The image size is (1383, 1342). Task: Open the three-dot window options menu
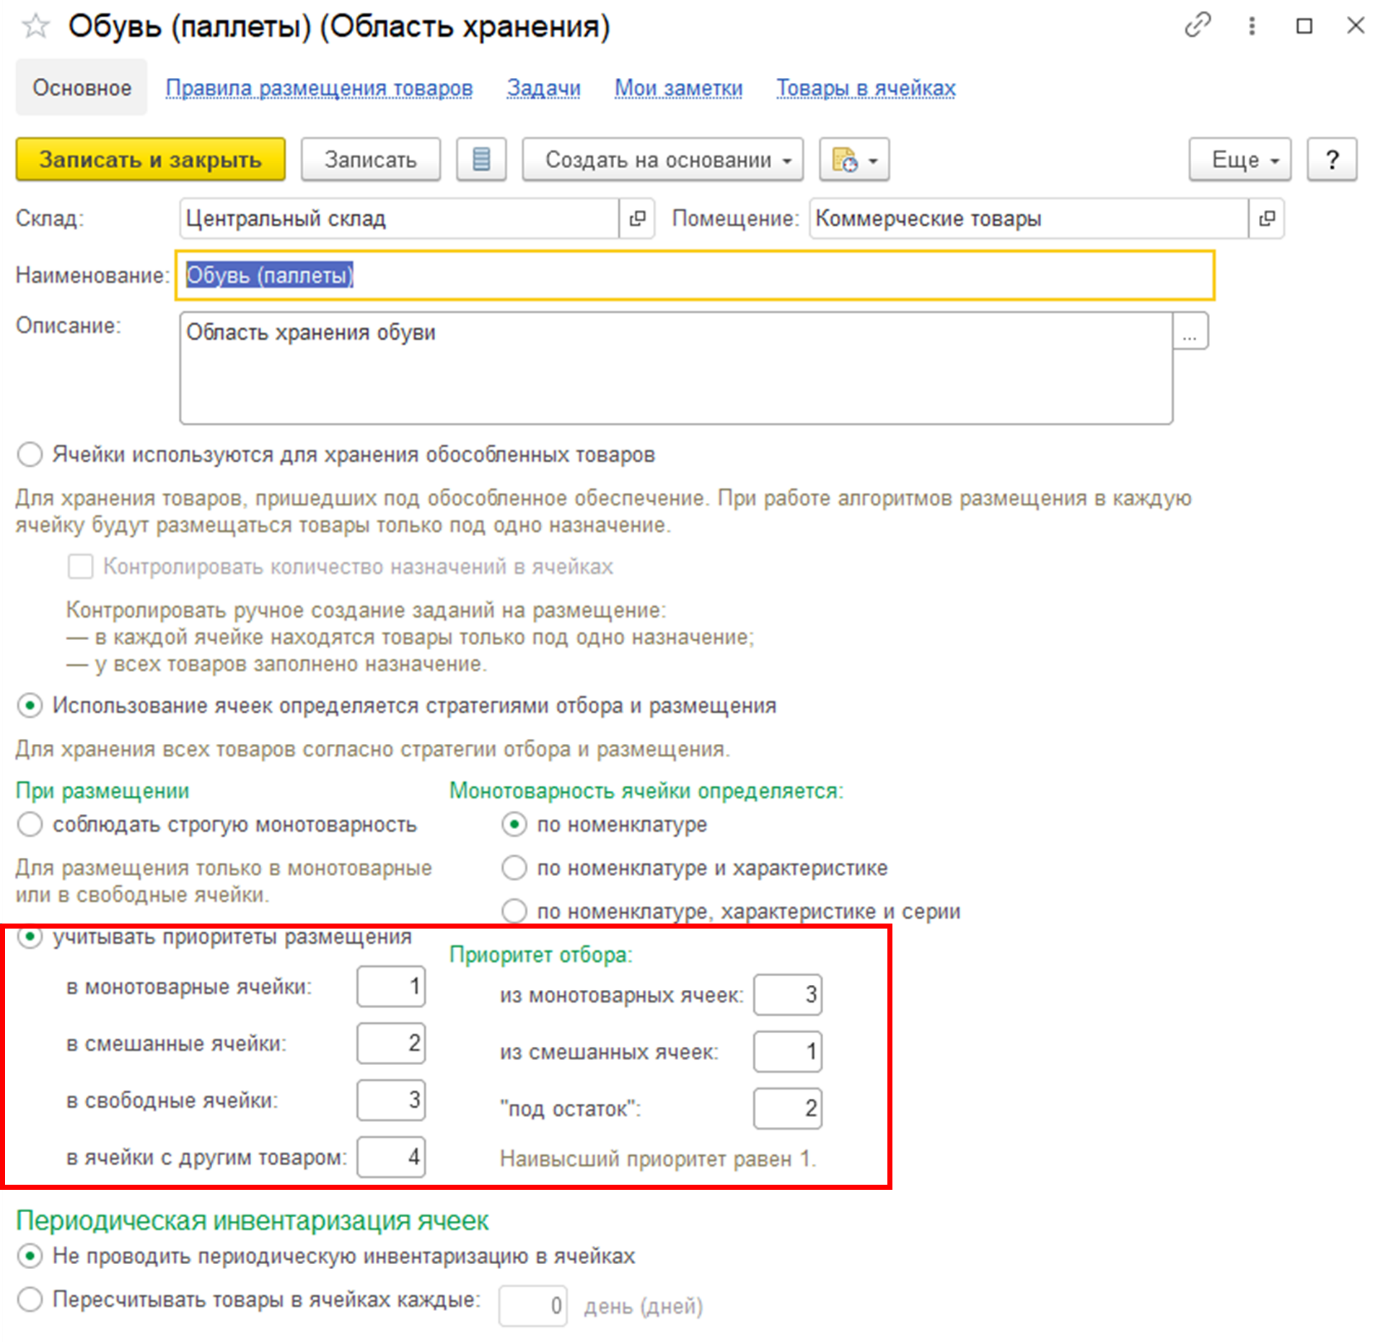click(x=1251, y=26)
